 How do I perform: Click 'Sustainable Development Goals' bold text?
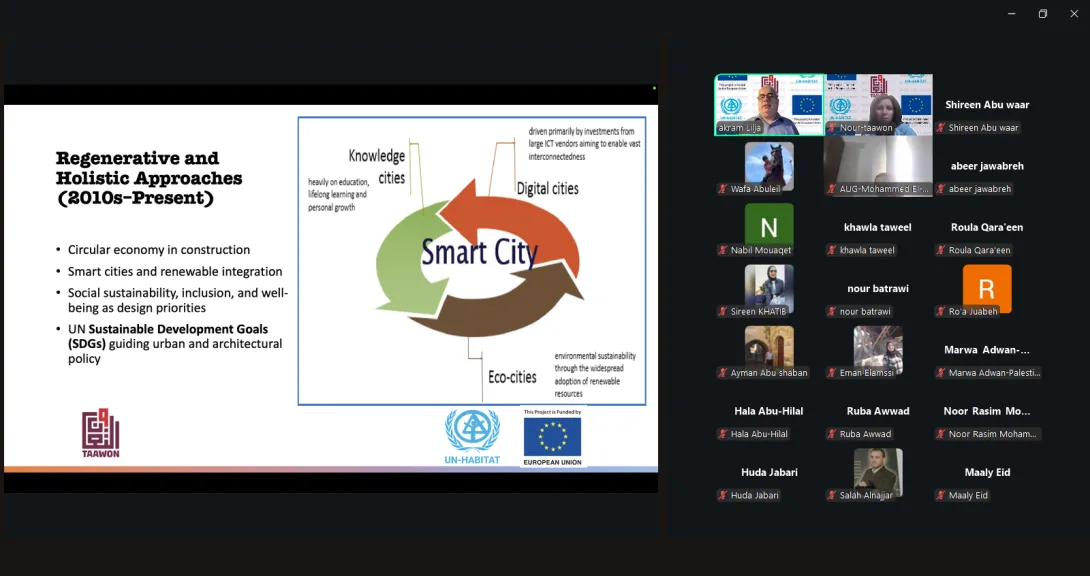[x=178, y=329]
